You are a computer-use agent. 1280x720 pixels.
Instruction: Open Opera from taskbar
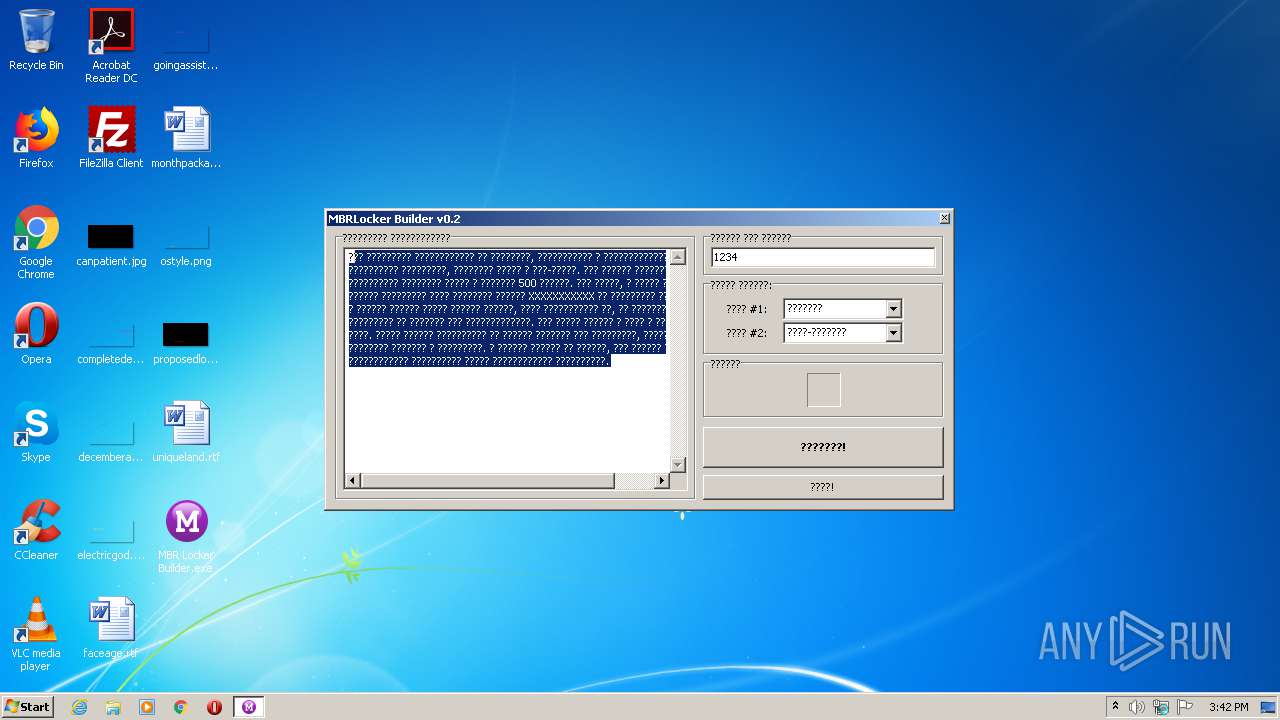[214, 707]
